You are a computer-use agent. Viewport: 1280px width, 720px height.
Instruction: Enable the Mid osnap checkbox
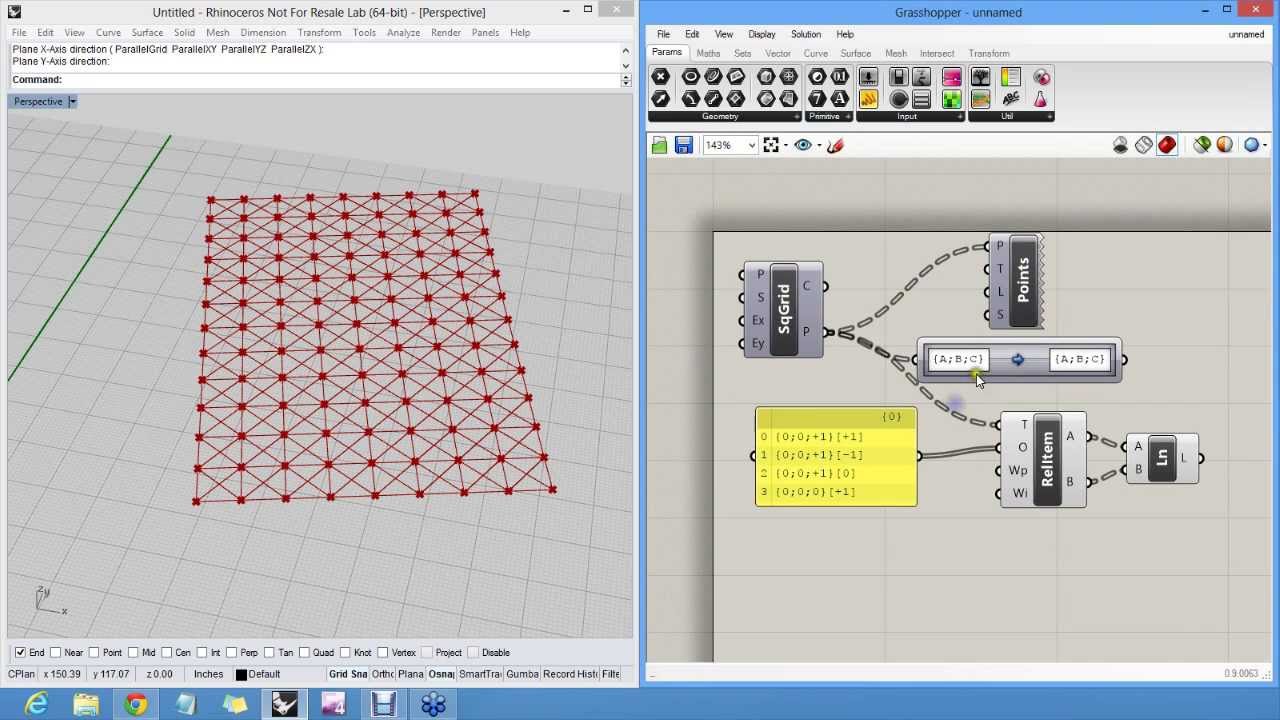click(134, 653)
